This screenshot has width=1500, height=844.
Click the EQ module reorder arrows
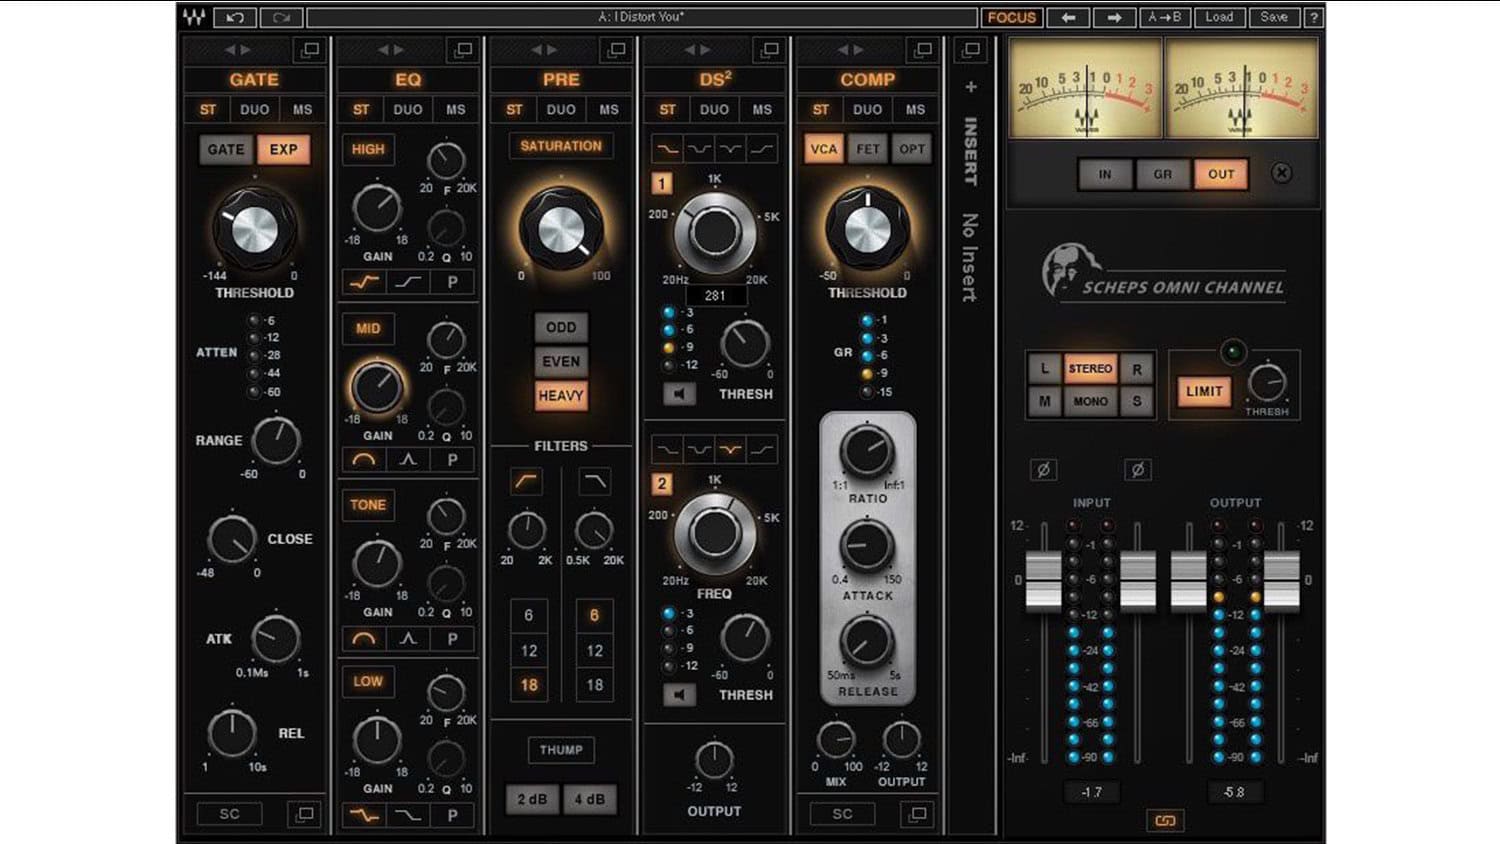click(x=391, y=49)
